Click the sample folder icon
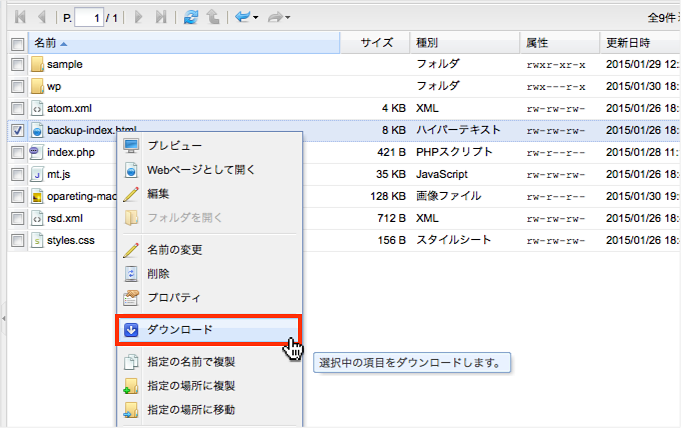Viewport: 681px width, 428px height. pyautogui.click(x=37, y=64)
